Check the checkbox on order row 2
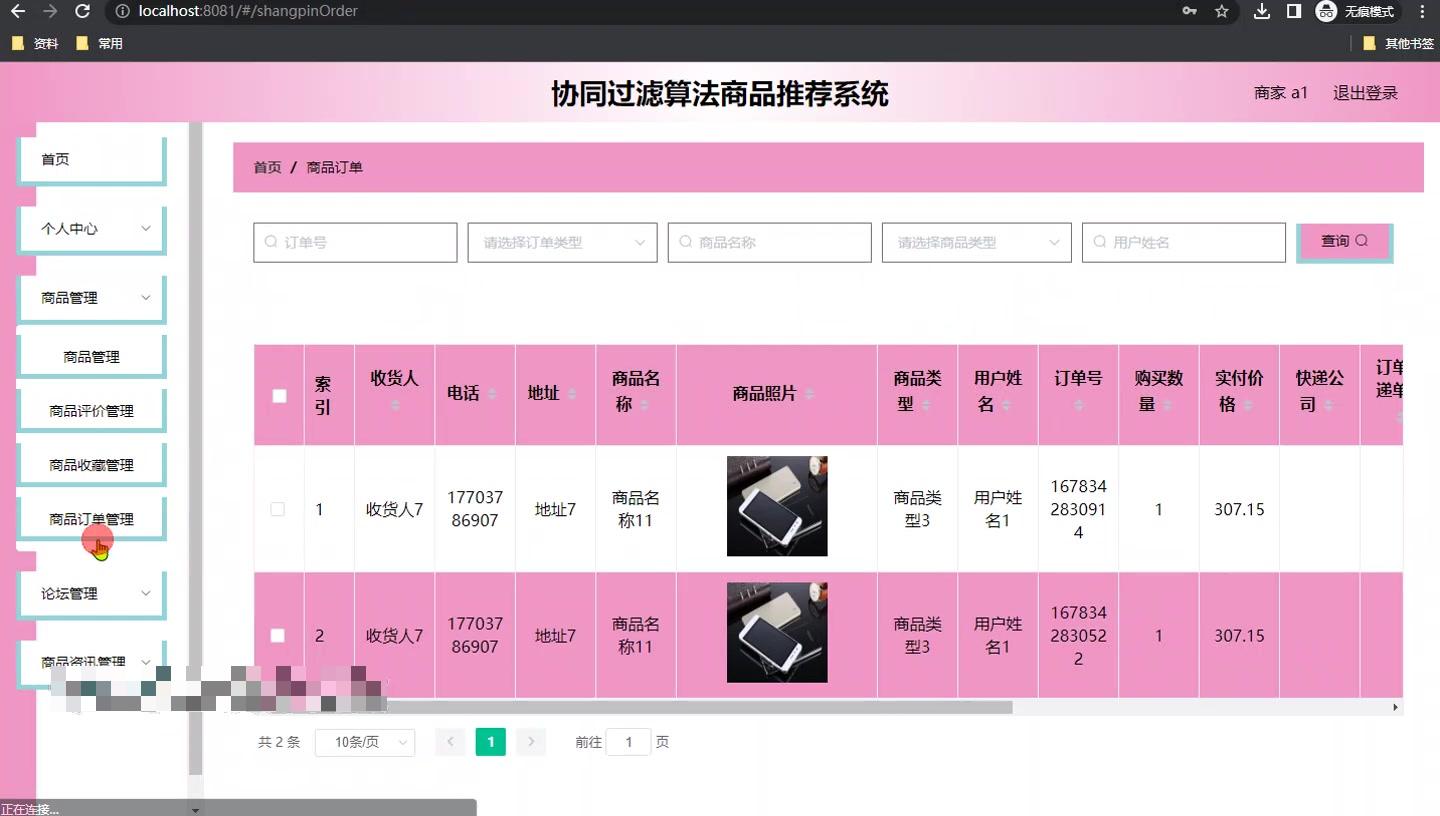The width and height of the screenshot is (1440, 816). click(x=278, y=635)
